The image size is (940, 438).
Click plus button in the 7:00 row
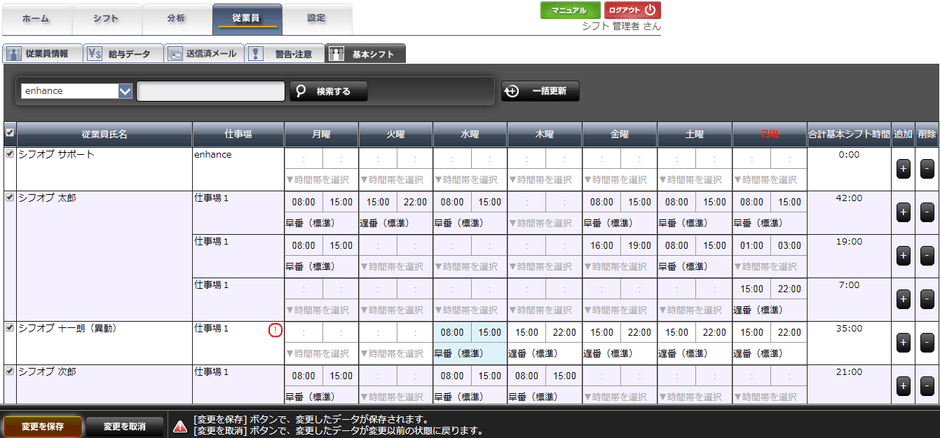(903, 299)
